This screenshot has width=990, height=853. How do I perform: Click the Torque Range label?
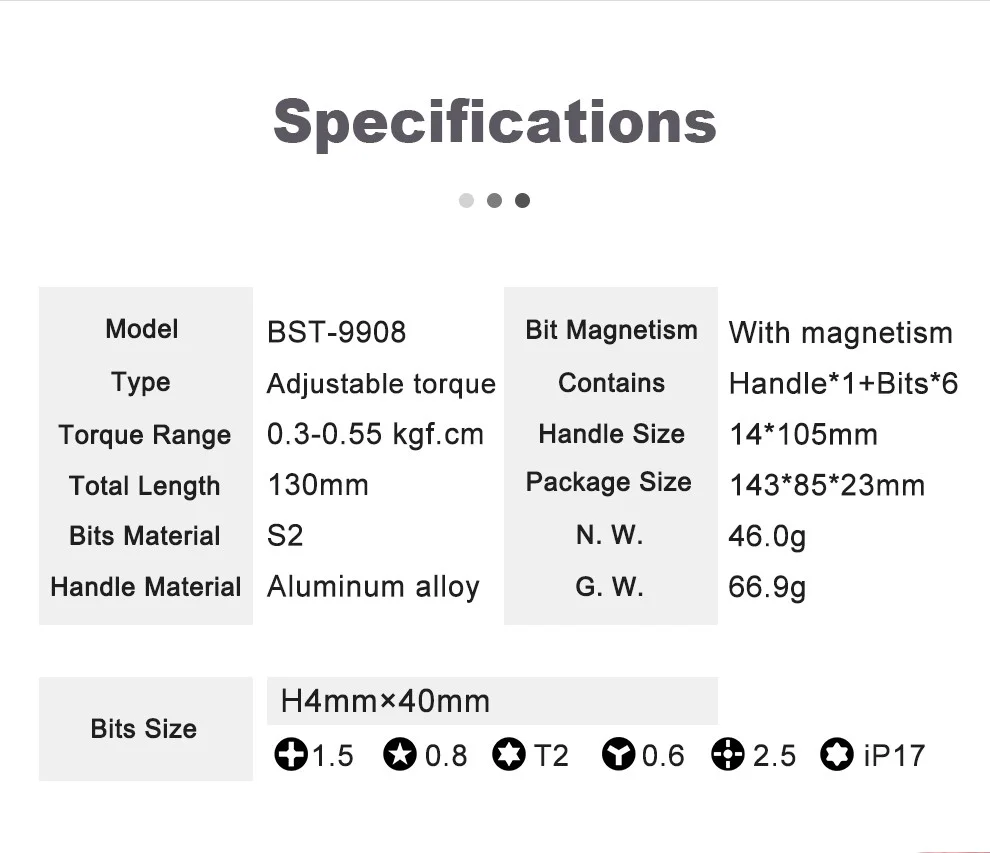point(145,435)
